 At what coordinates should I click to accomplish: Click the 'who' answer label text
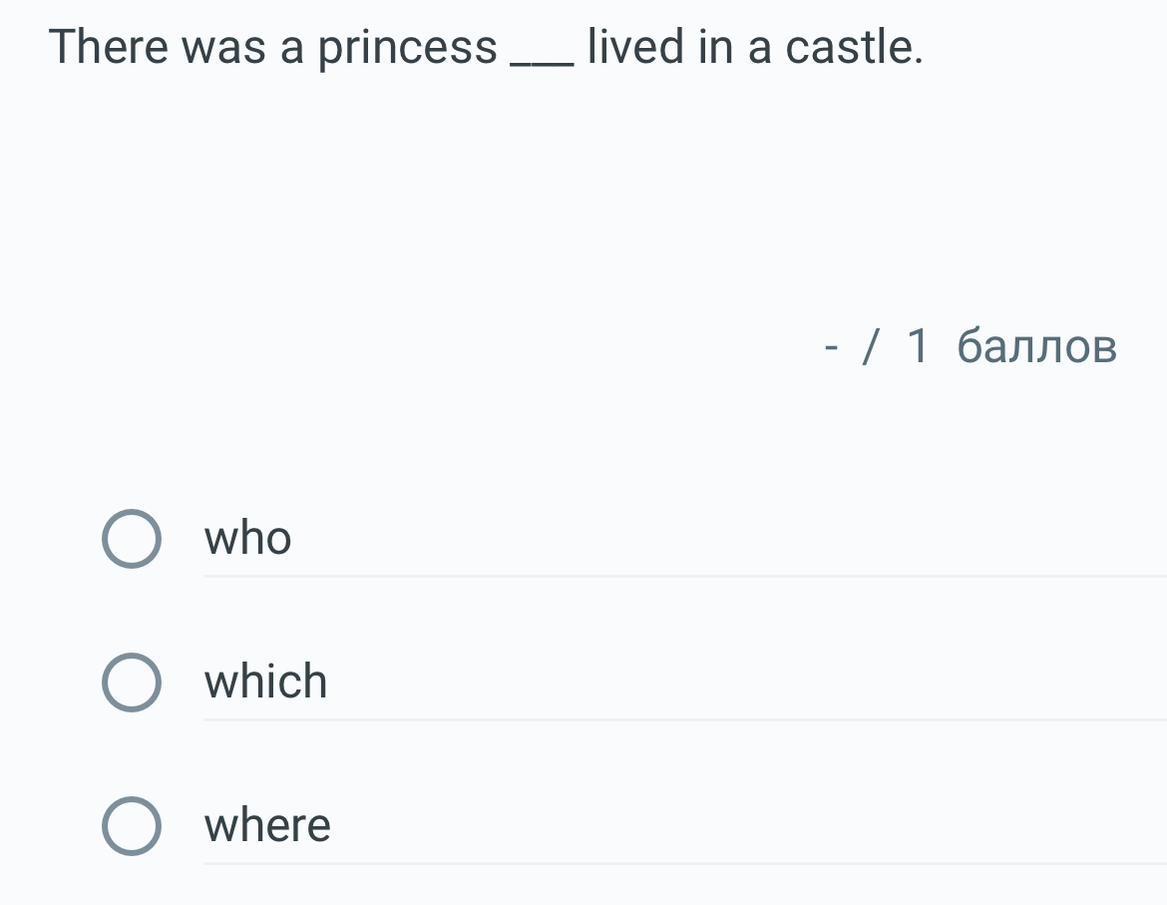(248, 539)
